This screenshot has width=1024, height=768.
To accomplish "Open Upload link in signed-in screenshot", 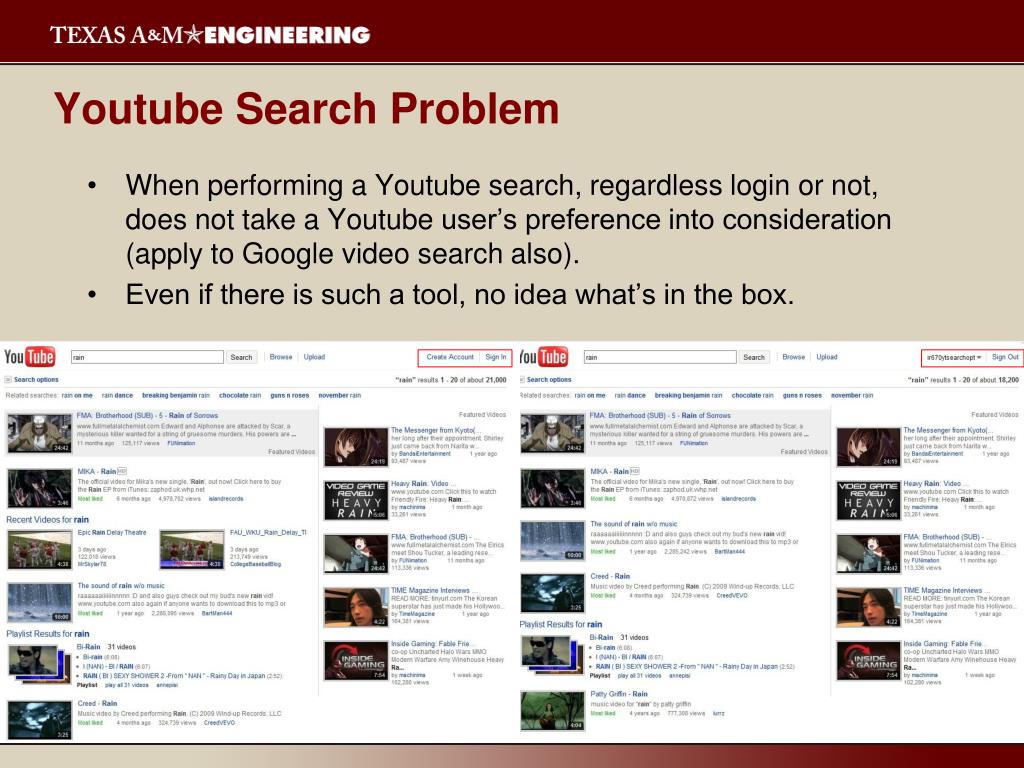I will pyautogui.click(x=827, y=357).
